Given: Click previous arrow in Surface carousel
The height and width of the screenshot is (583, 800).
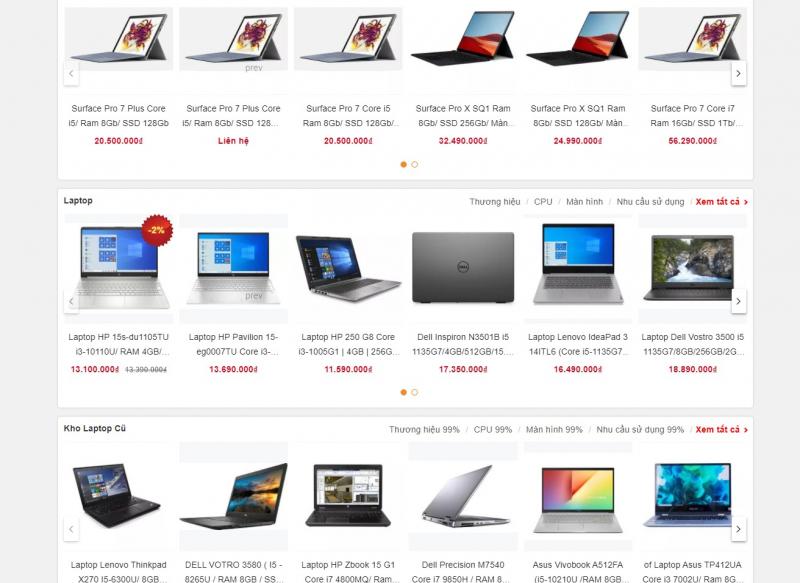Looking at the screenshot, I should click(x=71, y=73).
